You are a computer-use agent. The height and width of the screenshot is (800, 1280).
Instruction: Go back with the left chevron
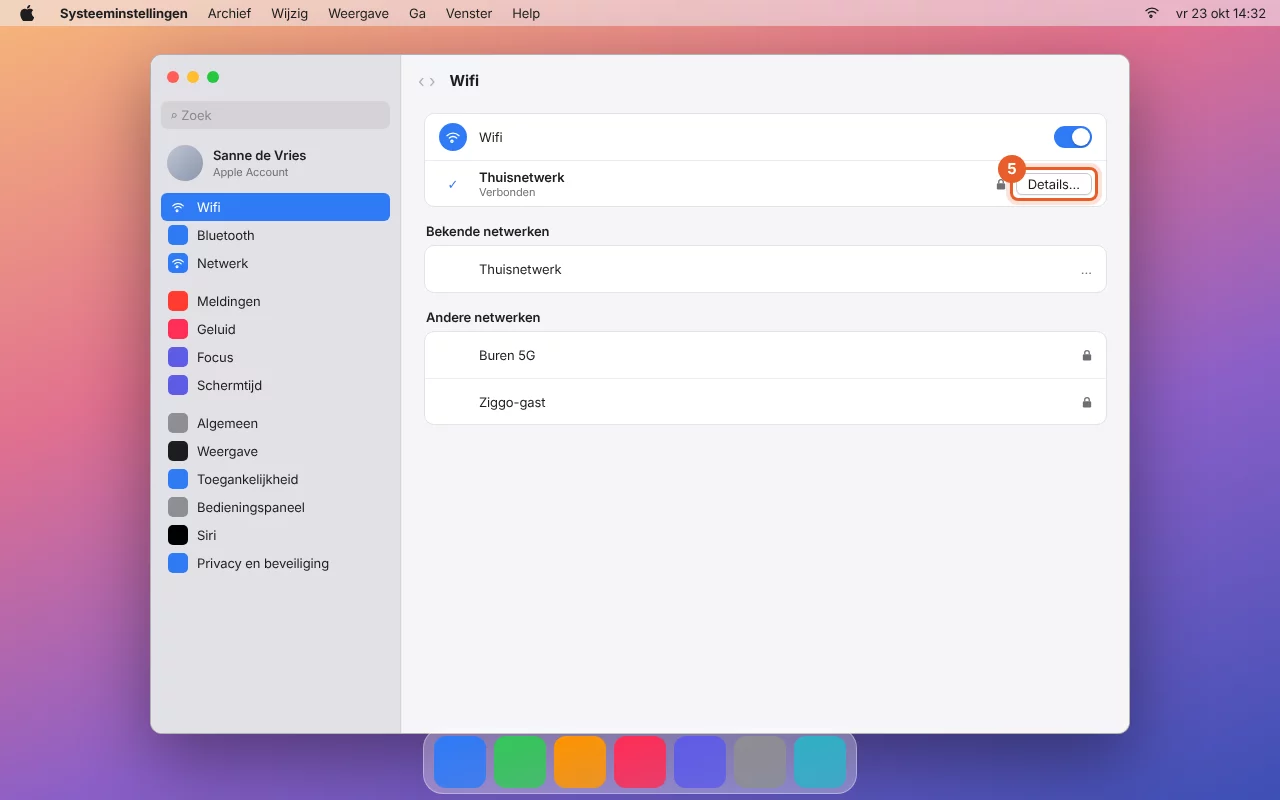point(422,81)
